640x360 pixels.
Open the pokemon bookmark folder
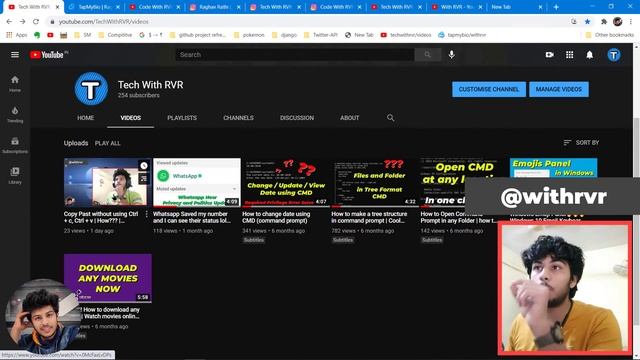[x=249, y=35]
